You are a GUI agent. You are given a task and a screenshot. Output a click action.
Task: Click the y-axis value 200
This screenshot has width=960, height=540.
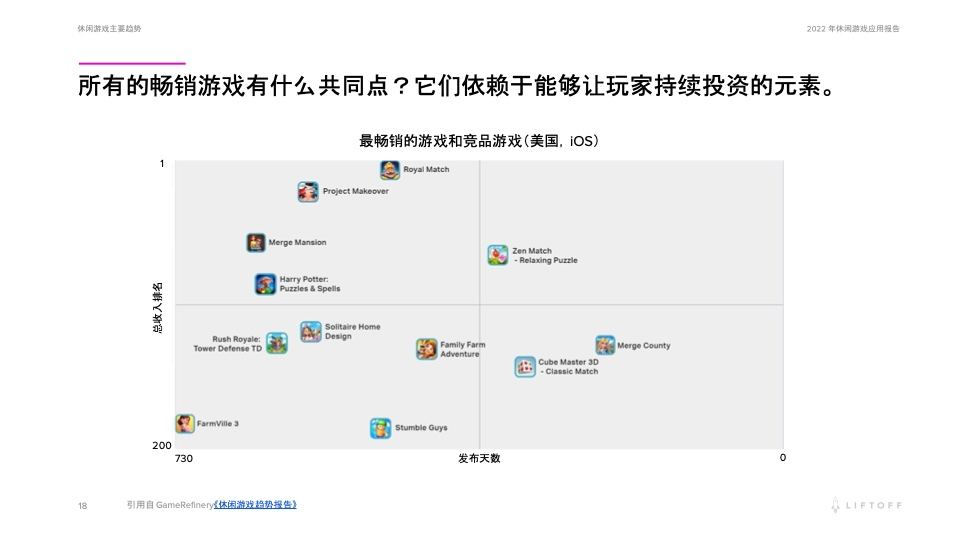pyautogui.click(x=162, y=445)
